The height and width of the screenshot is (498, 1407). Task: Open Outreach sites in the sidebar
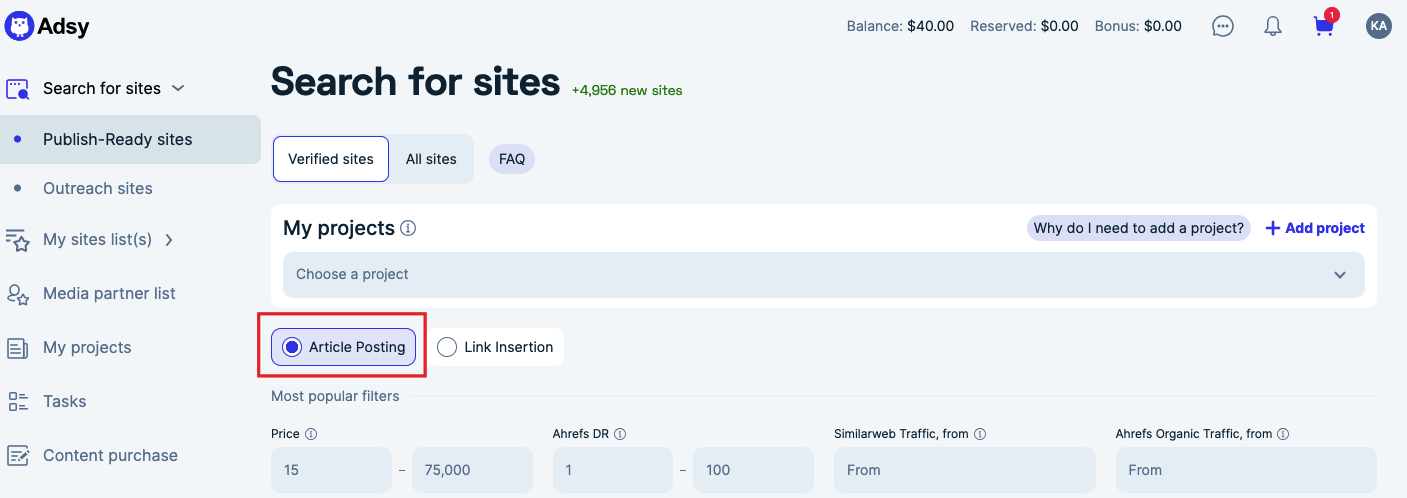(x=98, y=188)
